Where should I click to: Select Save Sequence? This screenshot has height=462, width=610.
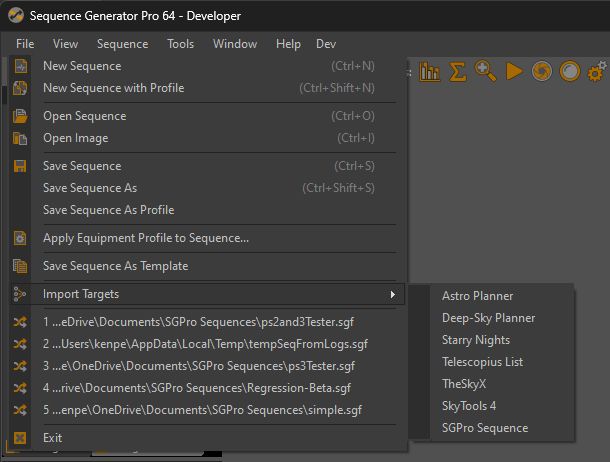coord(207,166)
